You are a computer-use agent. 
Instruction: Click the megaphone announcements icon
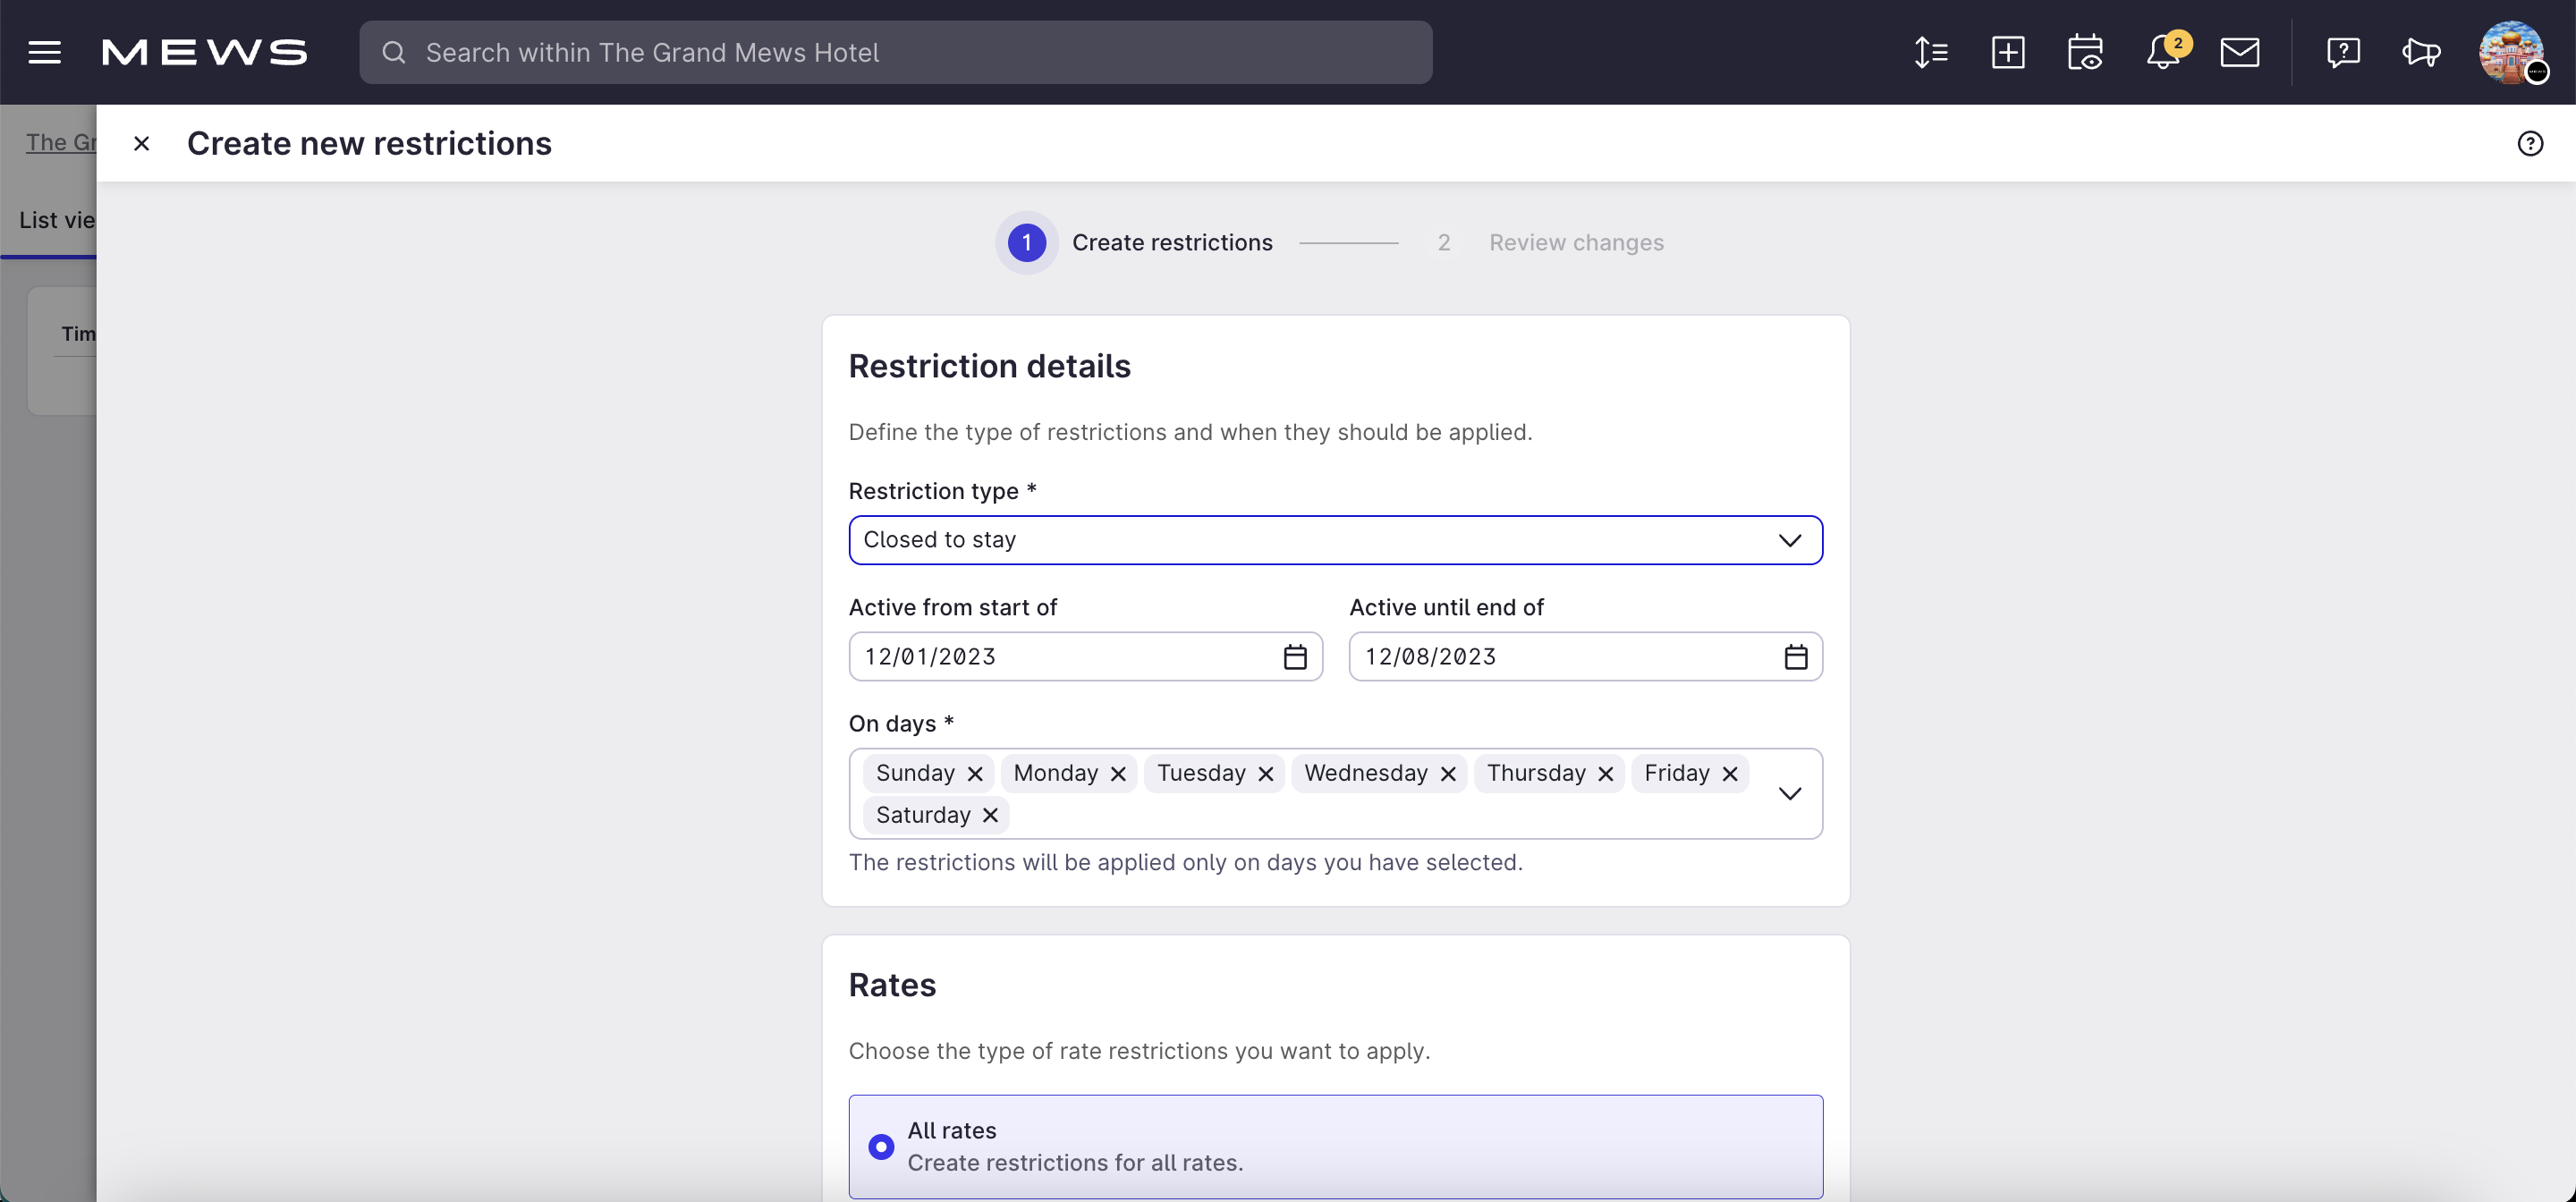(x=2421, y=52)
